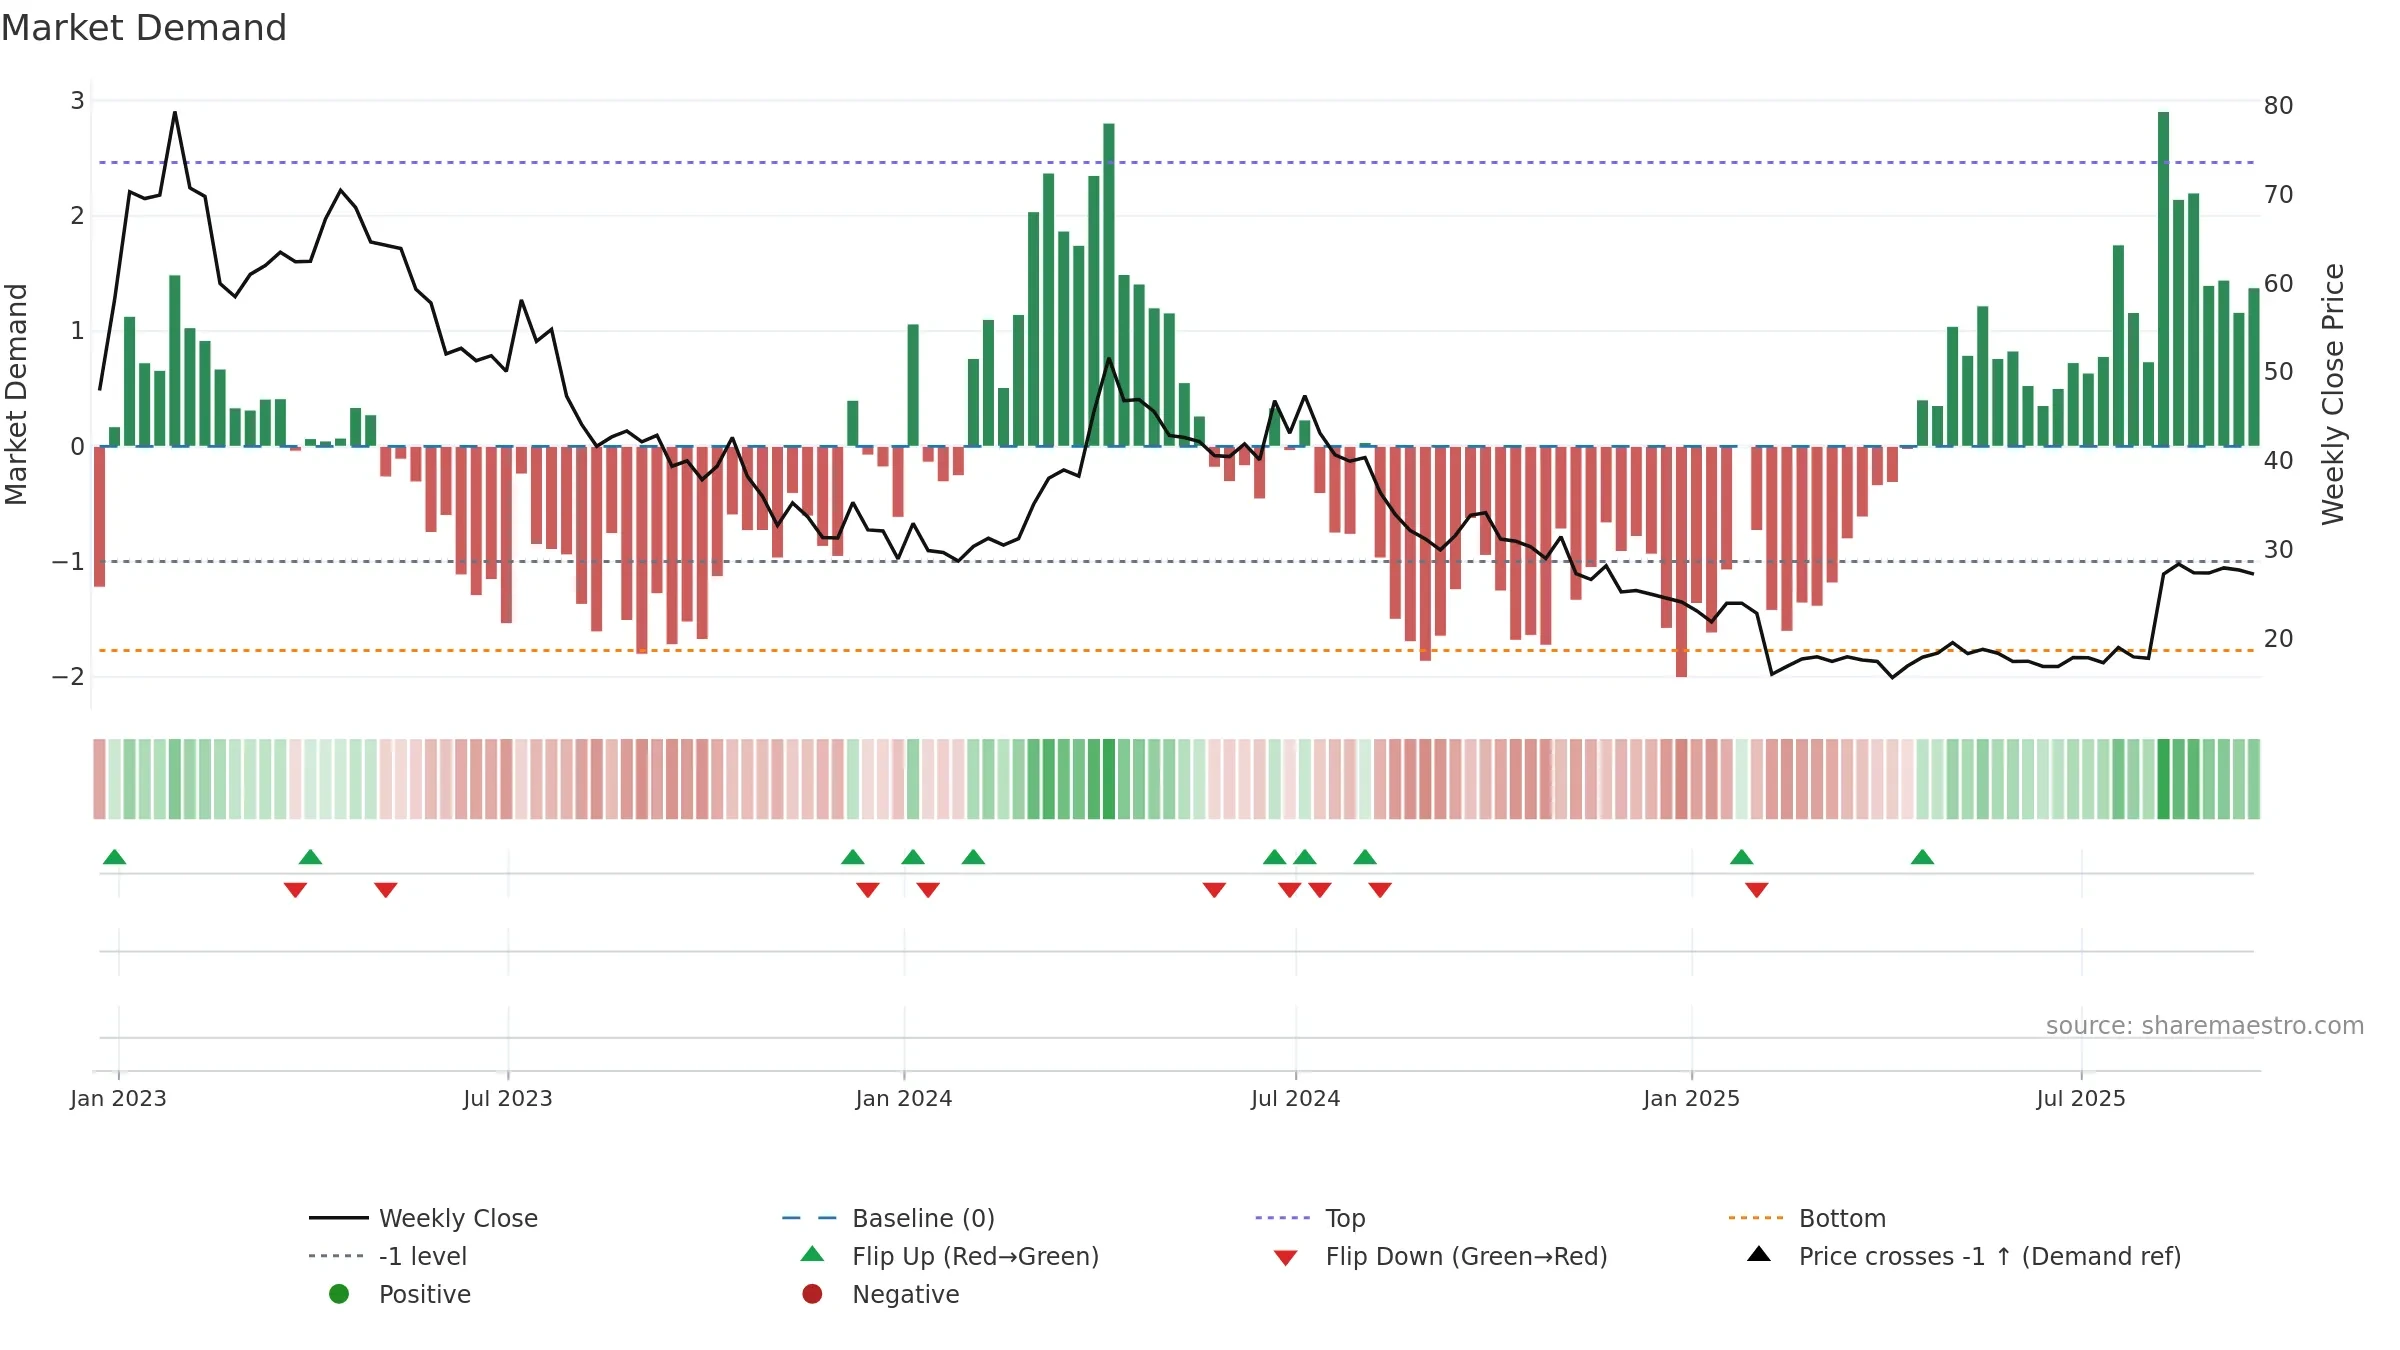The height and width of the screenshot is (1350, 2400).
Task: Toggle the Top legend entry
Action: pyautogui.click(x=1310, y=1218)
